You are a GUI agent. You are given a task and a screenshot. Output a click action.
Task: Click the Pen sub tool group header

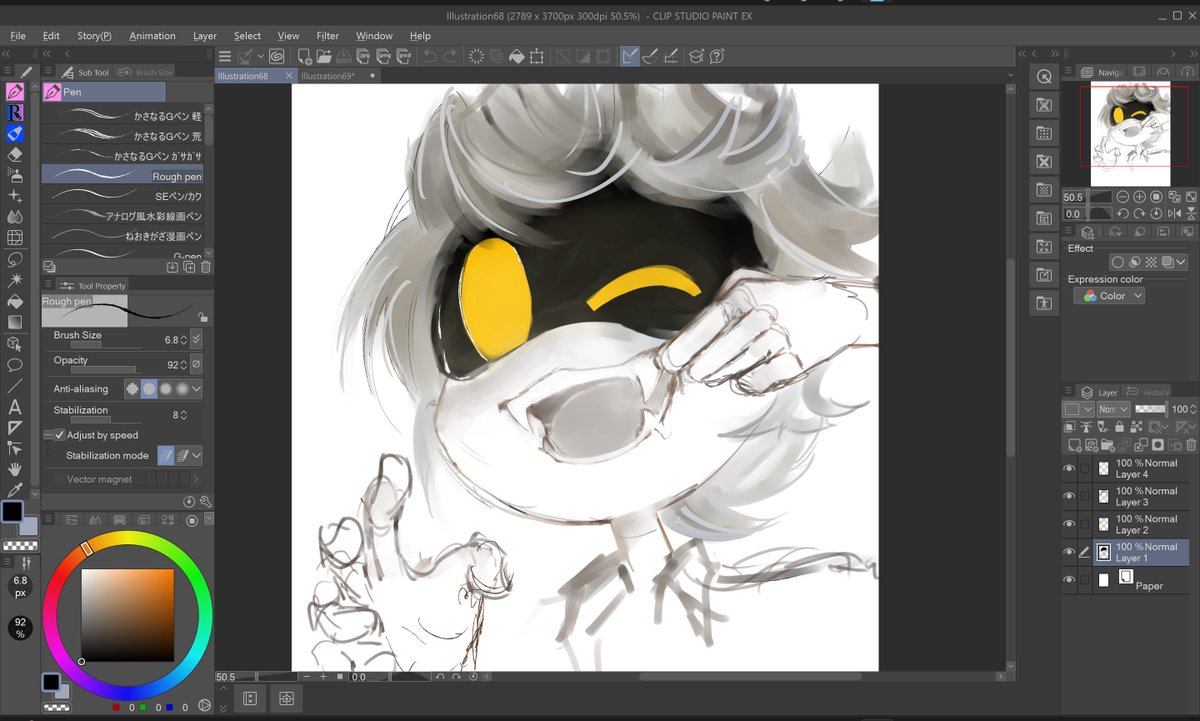[x=104, y=92]
